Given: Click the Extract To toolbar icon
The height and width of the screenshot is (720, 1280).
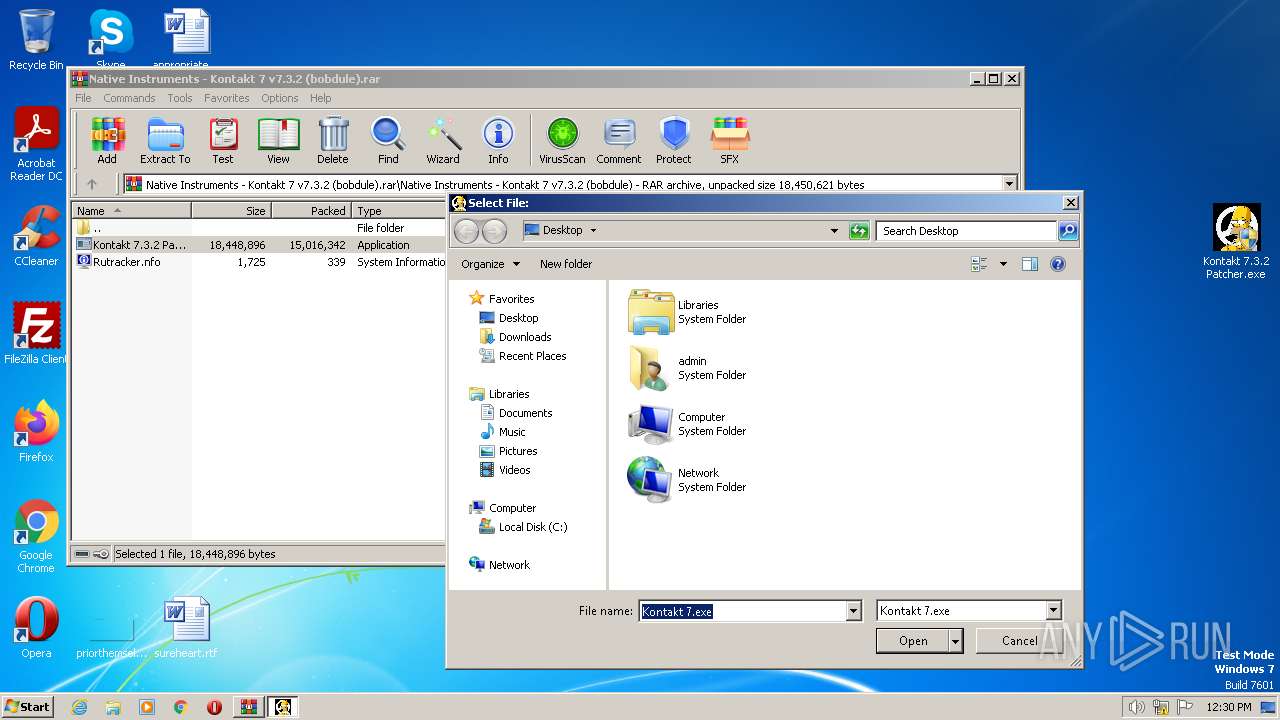Looking at the screenshot, I should point(165,140).
